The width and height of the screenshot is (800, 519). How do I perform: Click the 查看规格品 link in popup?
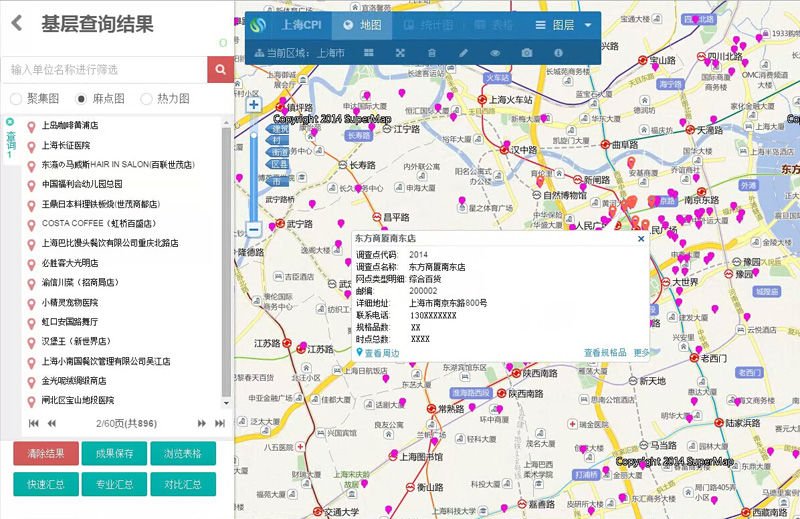coord(605,352)
